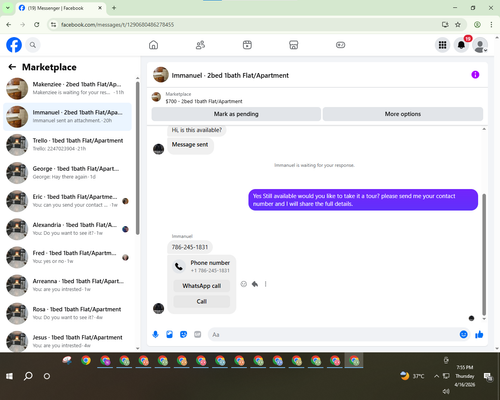Open Fred 1bed 1bath conversation
The width and height of the screenshot is (500, 400).
click(67, 257)
